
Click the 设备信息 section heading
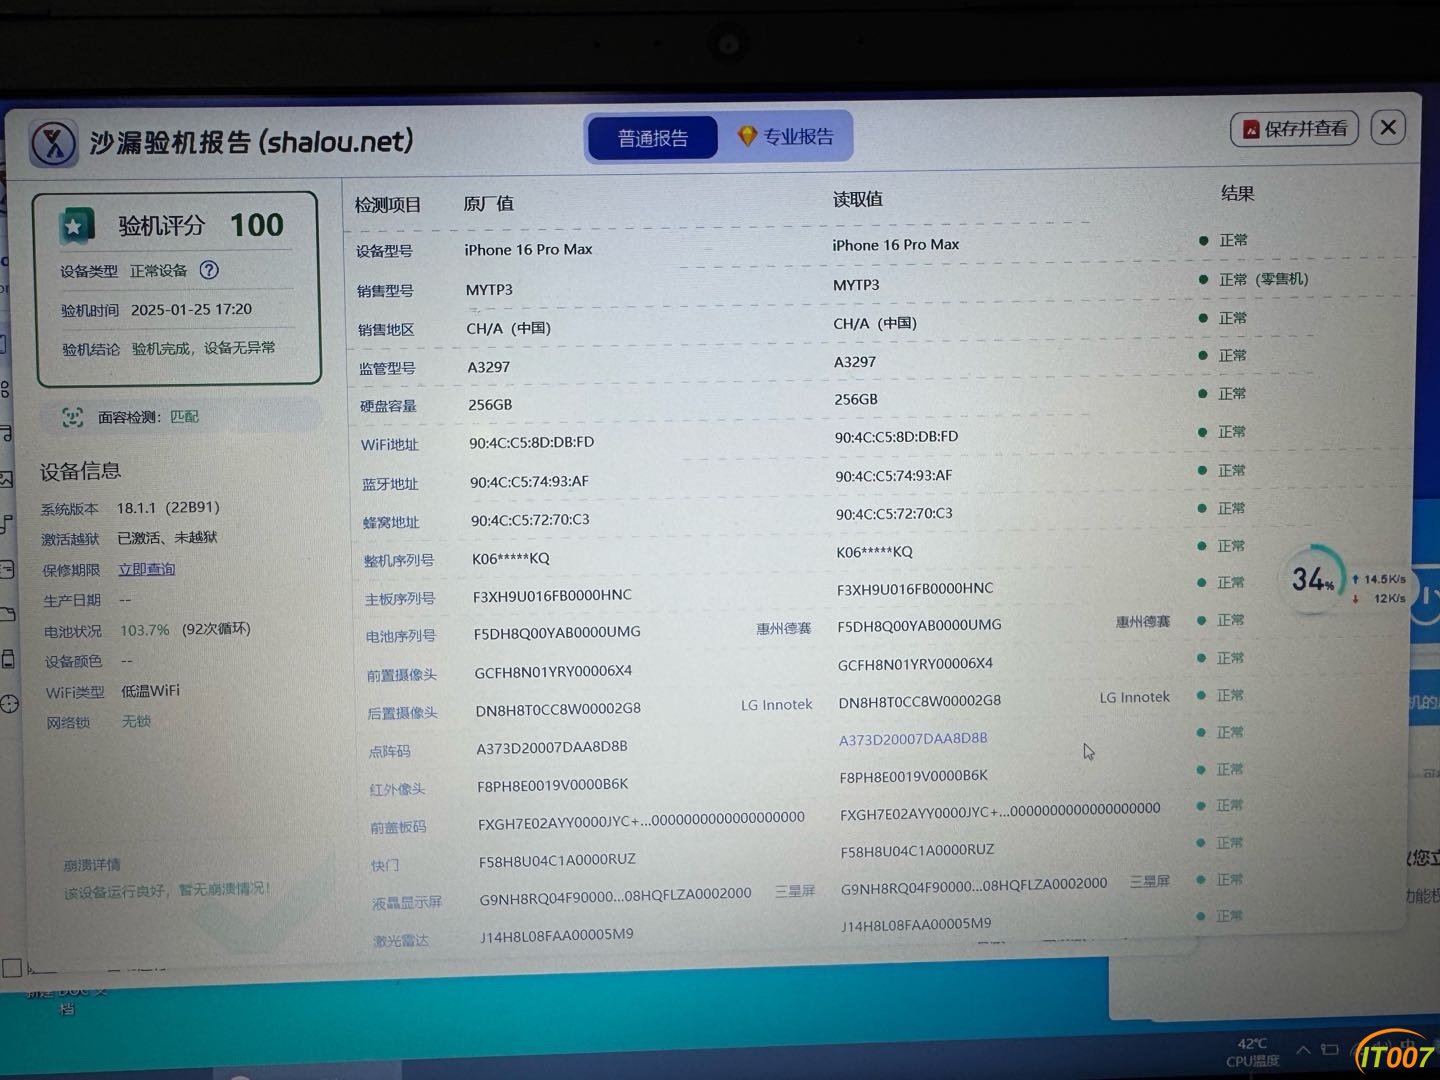pyautogui.click(x=80, y=471)
